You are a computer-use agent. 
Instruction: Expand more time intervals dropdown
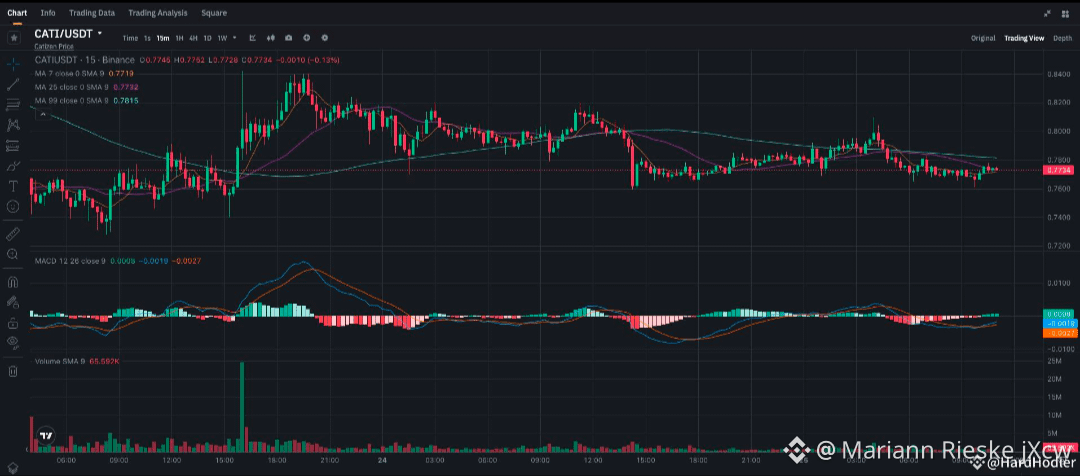(235, 38)
